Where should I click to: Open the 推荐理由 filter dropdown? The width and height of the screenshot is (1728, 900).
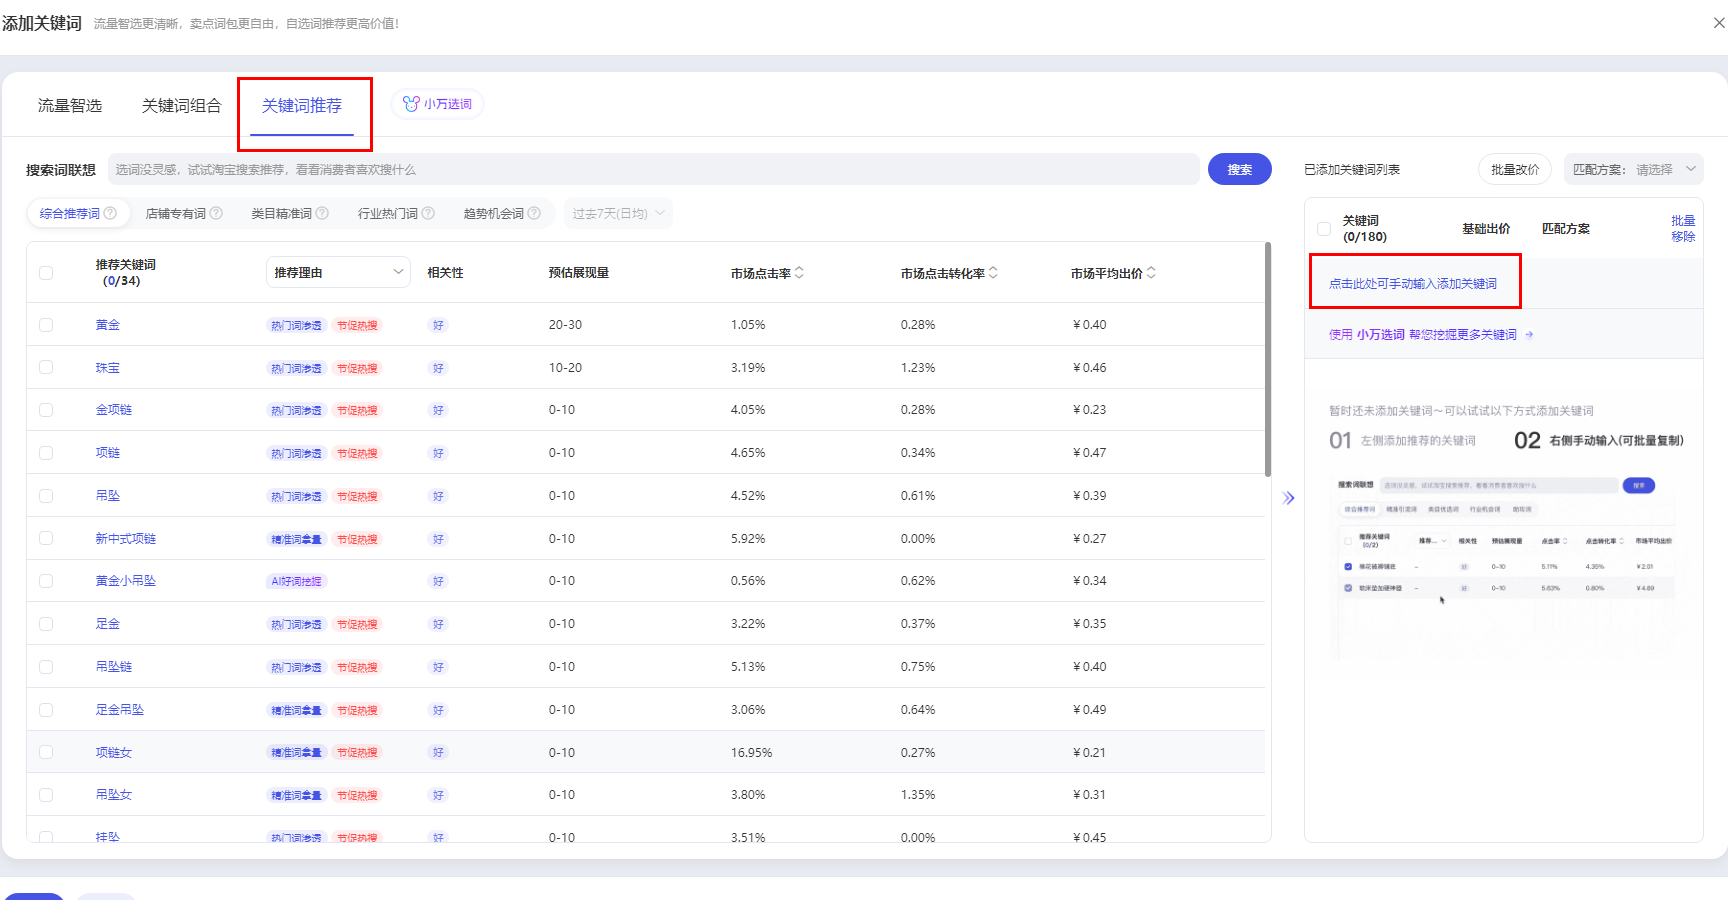338,272
